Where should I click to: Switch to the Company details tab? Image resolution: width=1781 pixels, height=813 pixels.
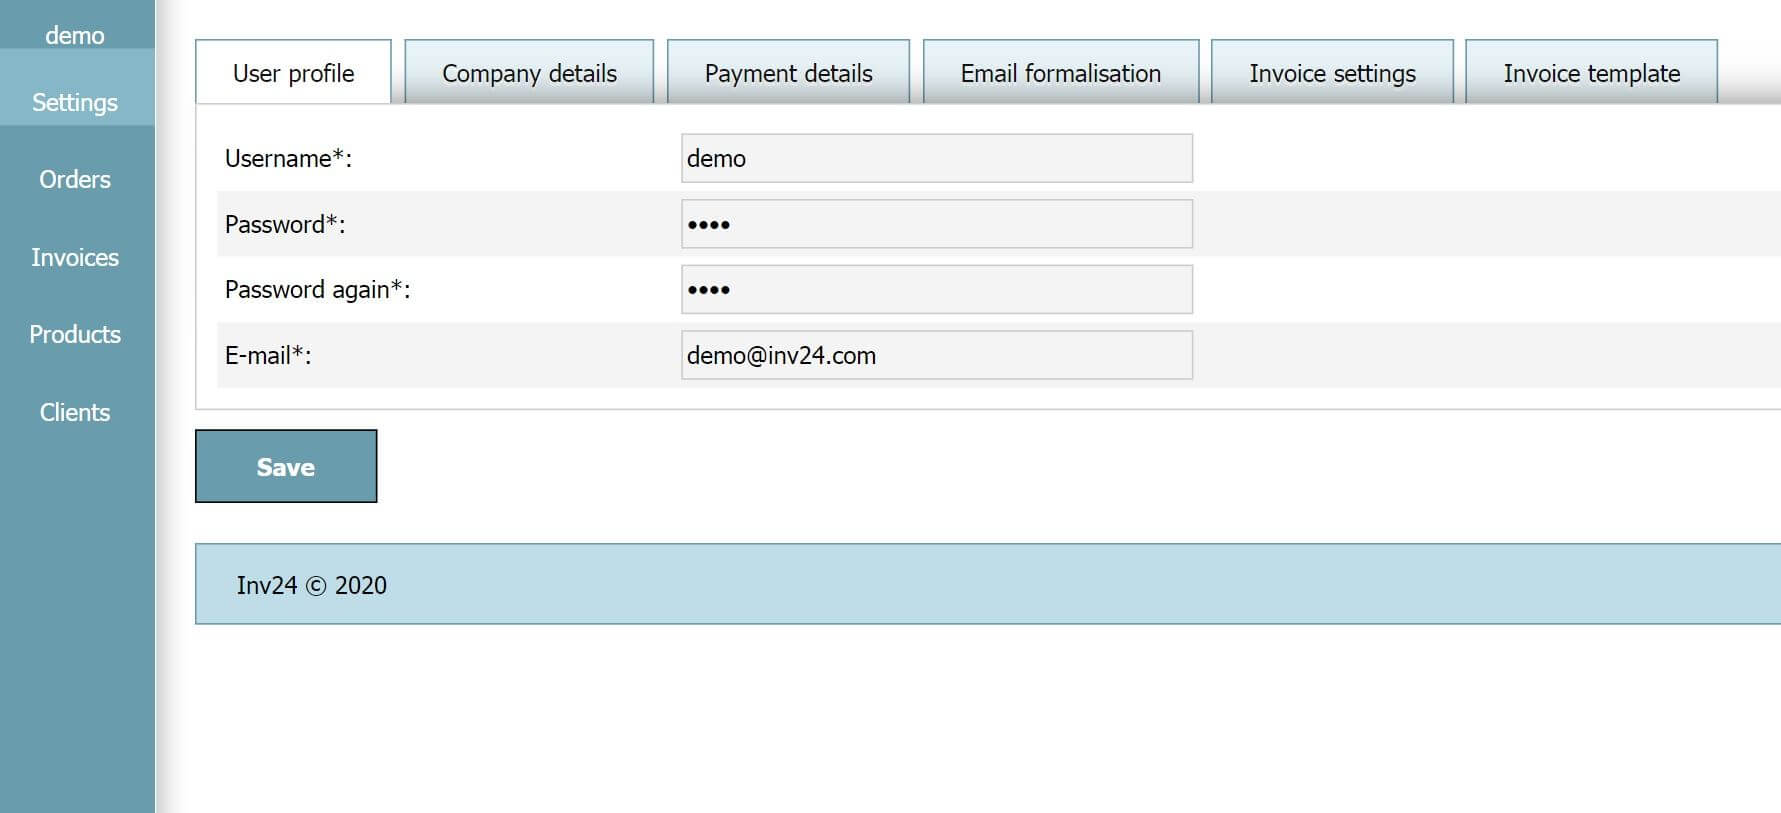point(529,72)
